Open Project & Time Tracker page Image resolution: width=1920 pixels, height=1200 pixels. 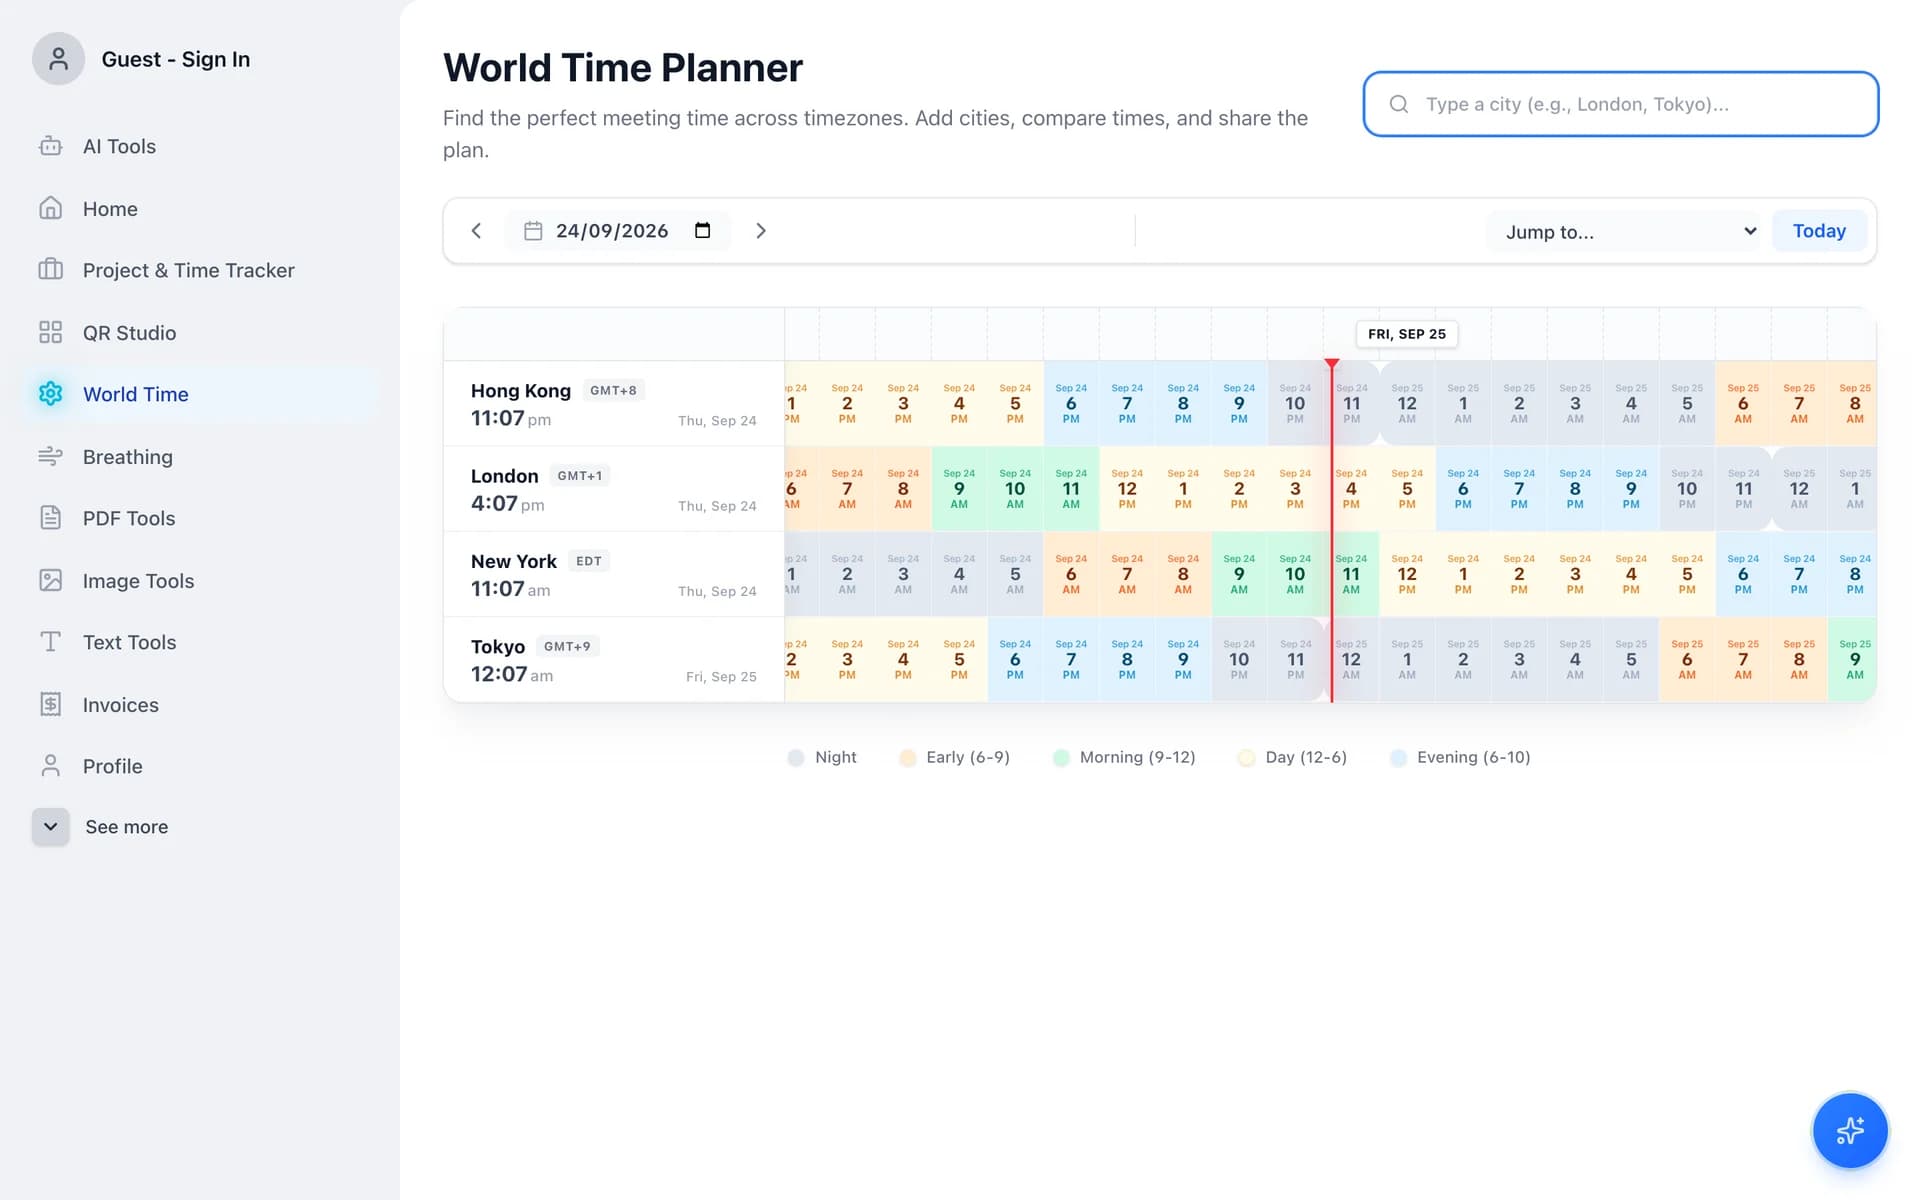coord(189,270)
